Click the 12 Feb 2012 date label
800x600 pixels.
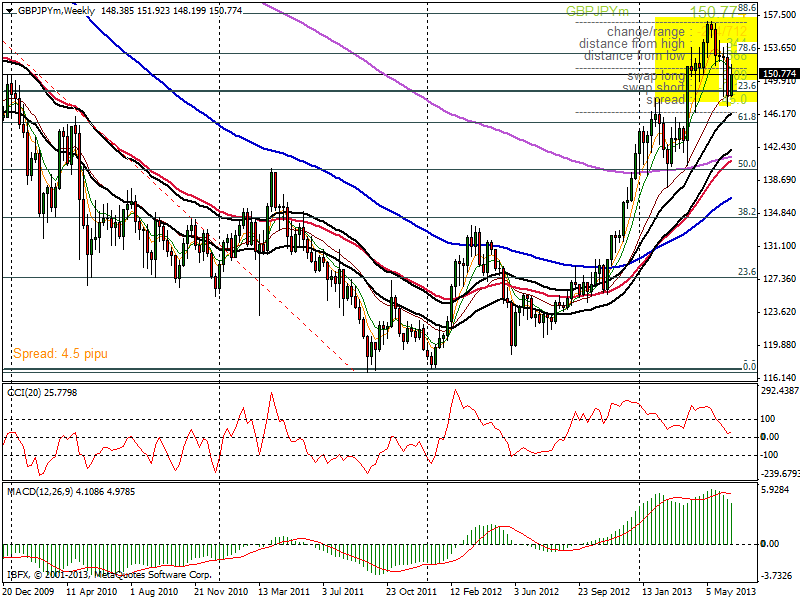click(x=476, y=592)
